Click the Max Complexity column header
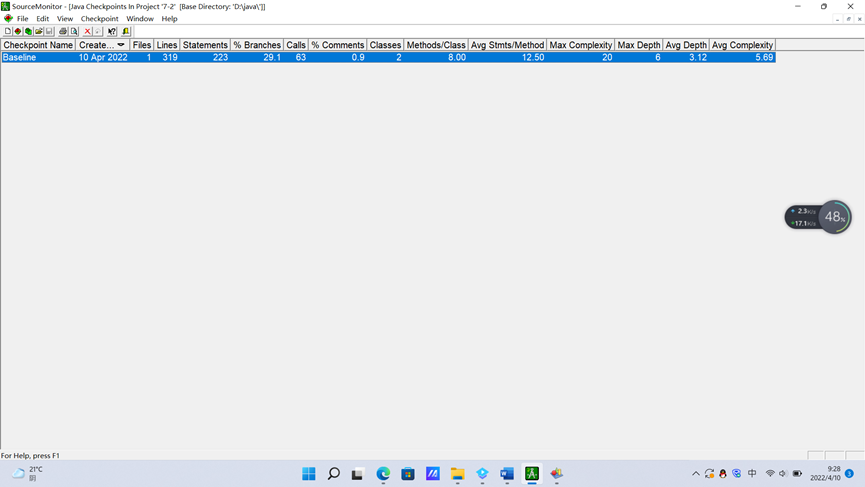The width and height of the screenshot is (865, 487). [x=581, y=45]
